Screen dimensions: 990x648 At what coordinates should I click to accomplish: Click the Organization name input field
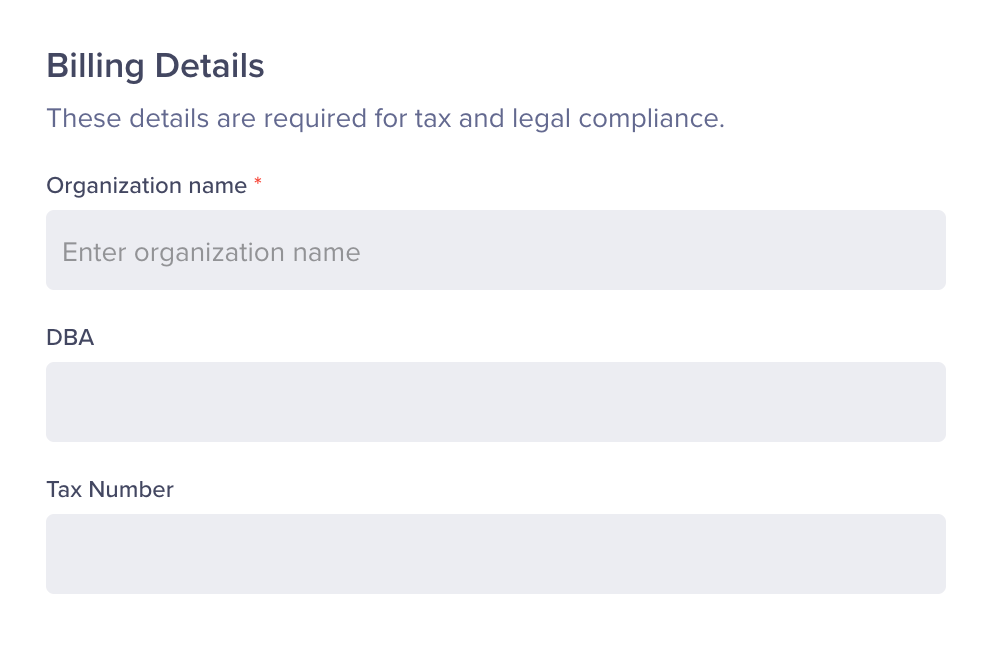pos(496,250)
